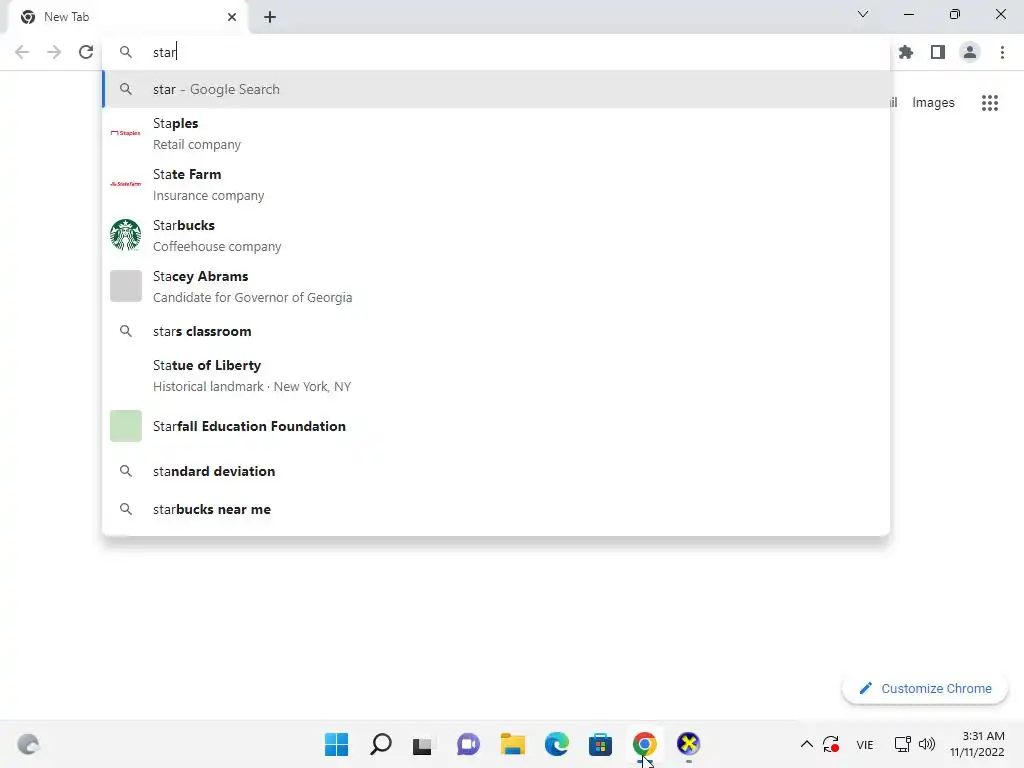Choose the Stacey Abrams suggestion
This screenshot has height=768, width=1024.
(496, 286)
